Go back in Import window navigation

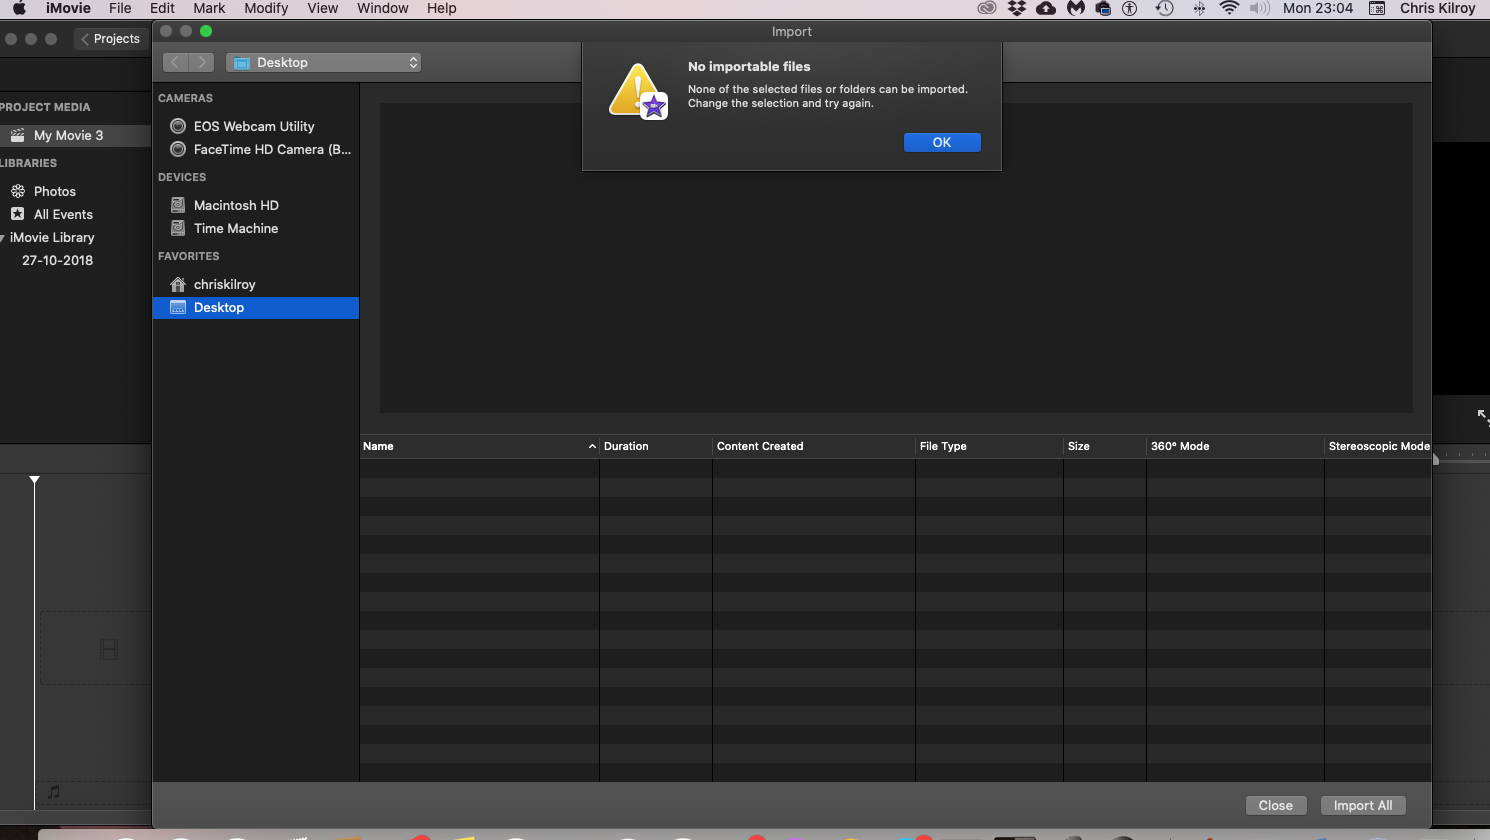pos(175,62)
